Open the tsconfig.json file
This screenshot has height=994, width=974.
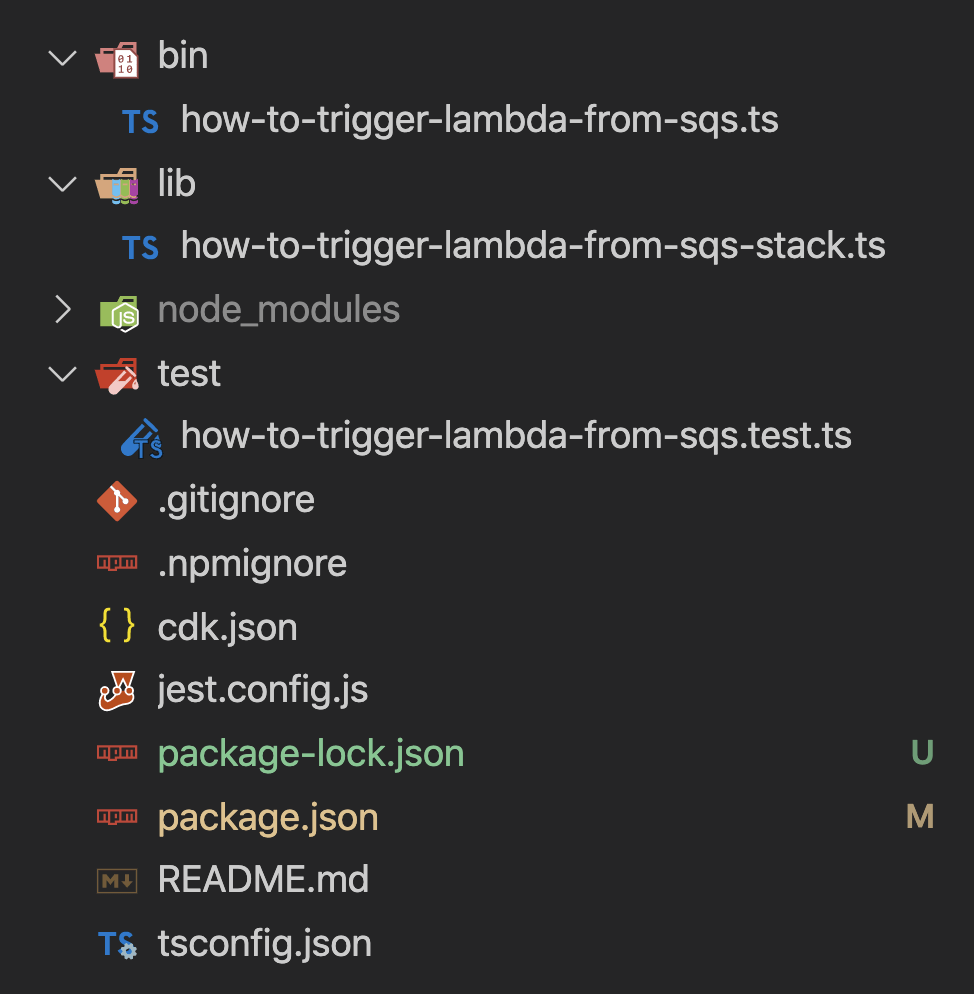264,943
